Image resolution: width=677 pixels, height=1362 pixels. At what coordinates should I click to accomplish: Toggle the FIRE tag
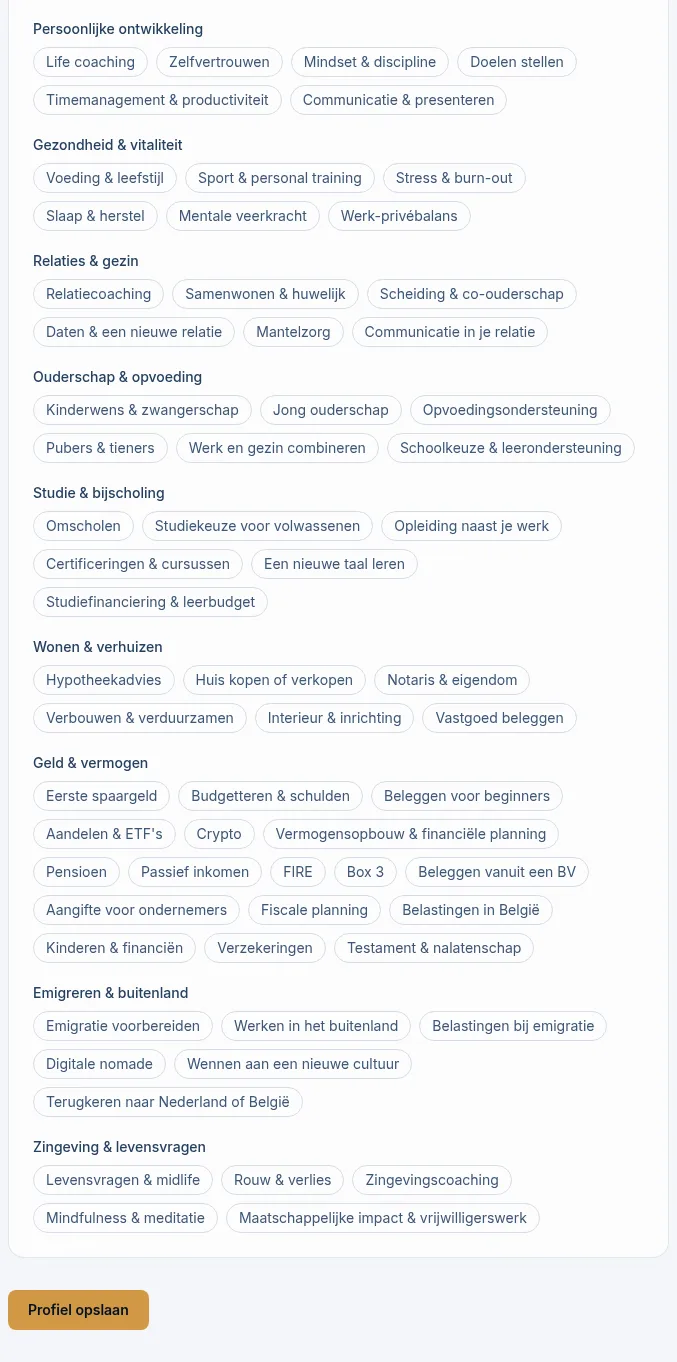coord(298,872)
